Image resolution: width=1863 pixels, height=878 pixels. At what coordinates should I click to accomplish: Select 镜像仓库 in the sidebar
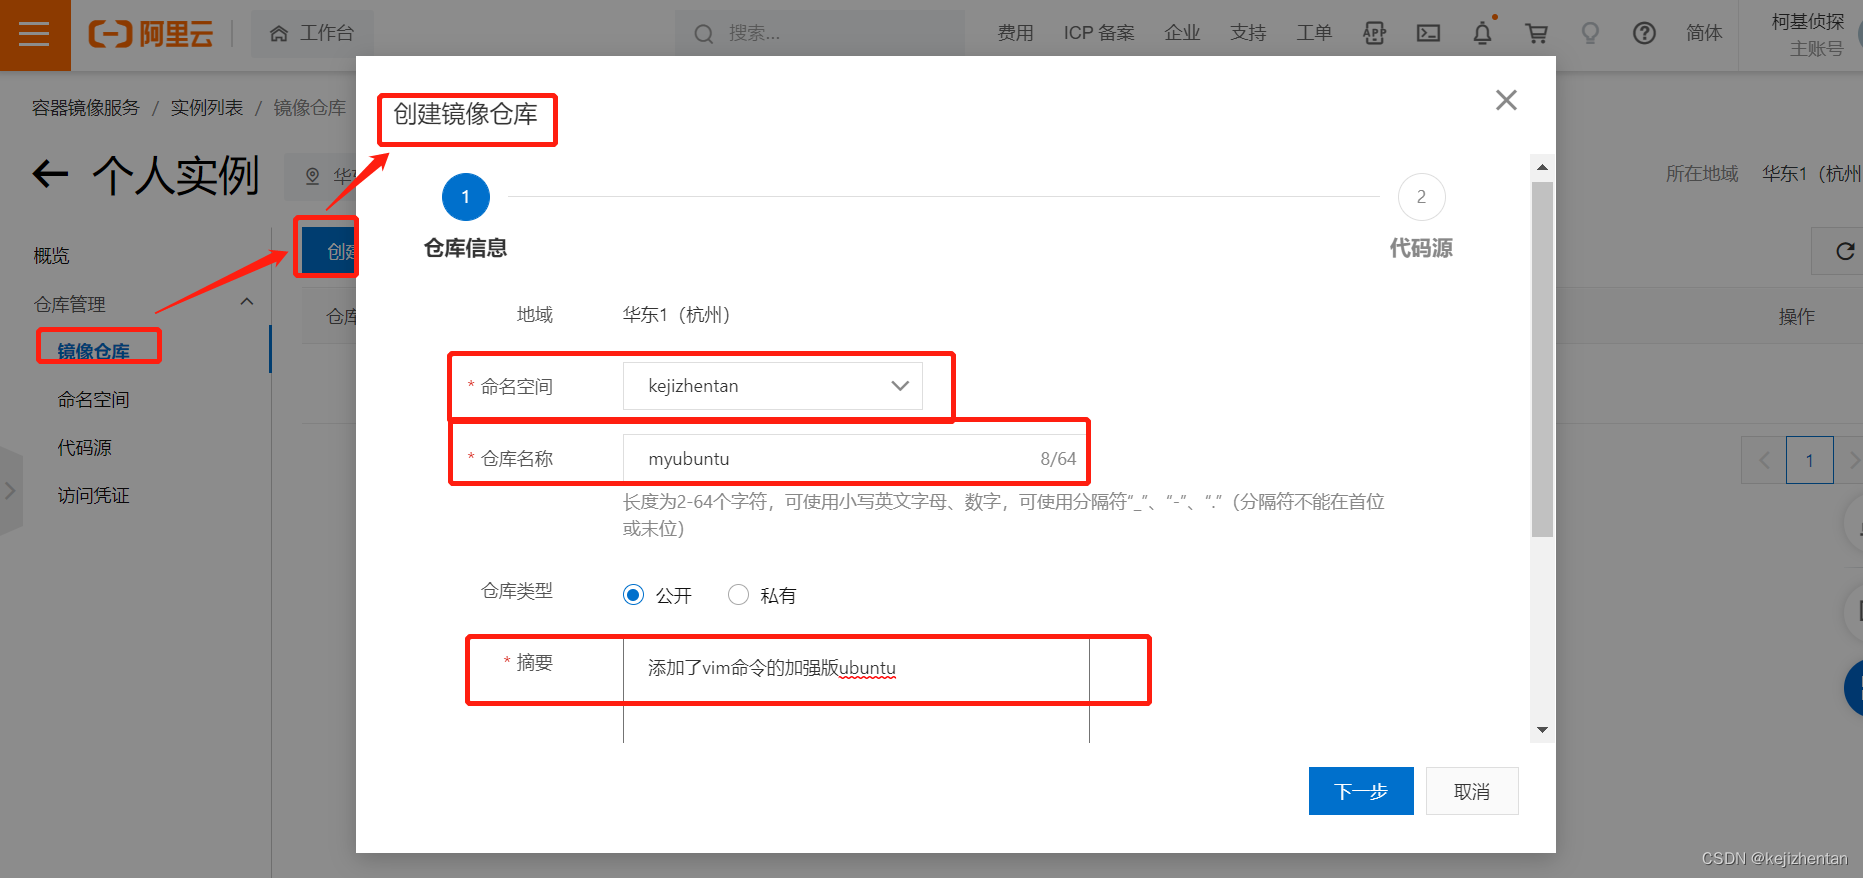tap(94, 351)
